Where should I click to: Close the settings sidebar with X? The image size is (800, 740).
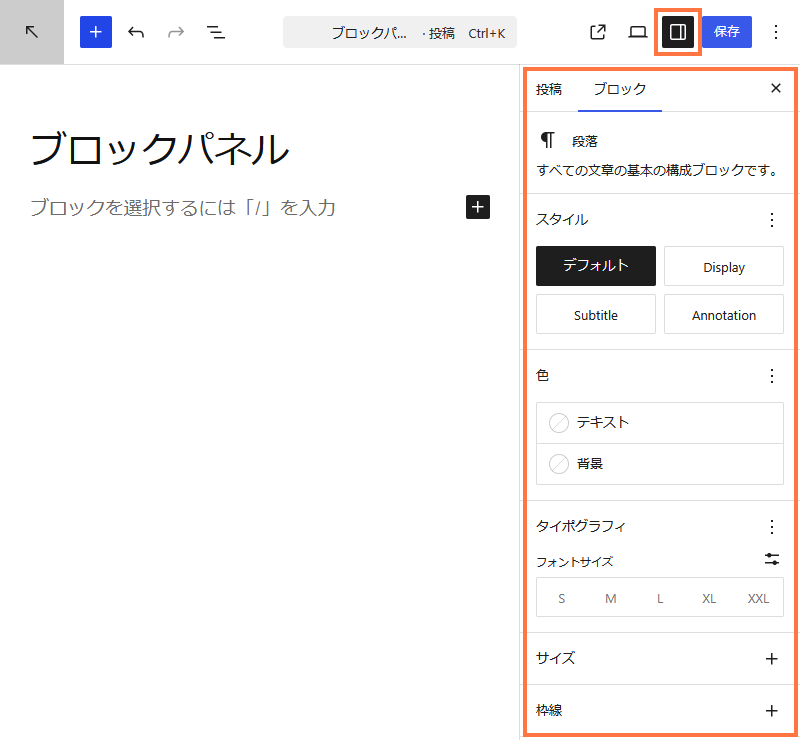pos(776,88)
